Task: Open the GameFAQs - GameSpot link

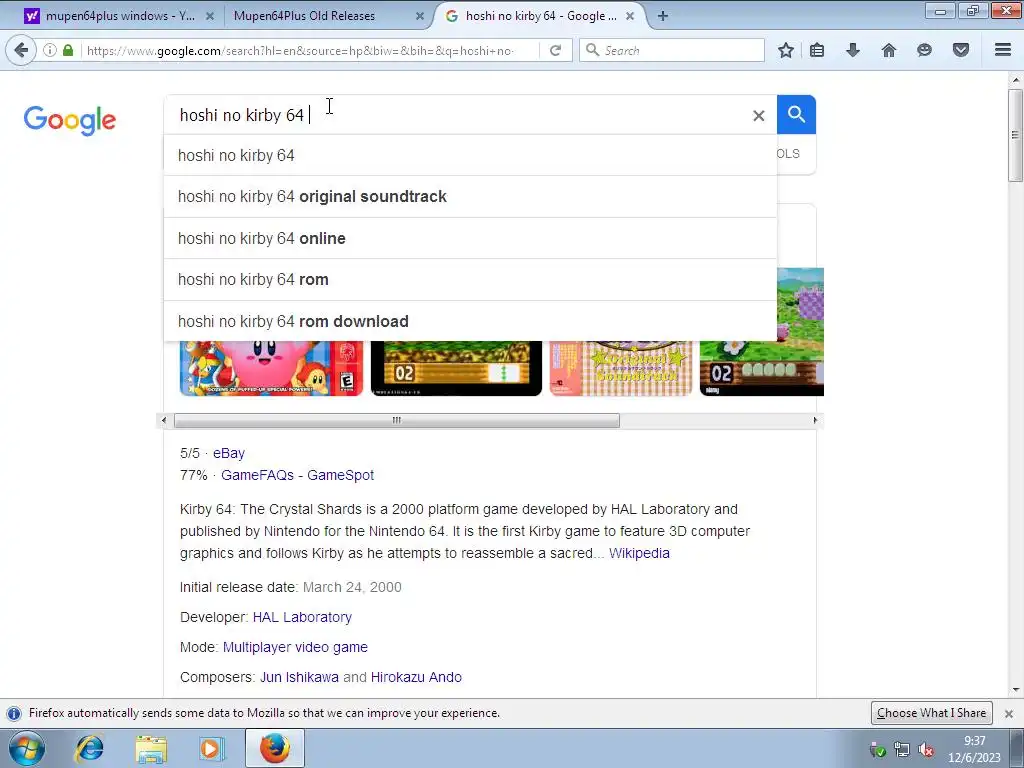Action: (297, 475)
